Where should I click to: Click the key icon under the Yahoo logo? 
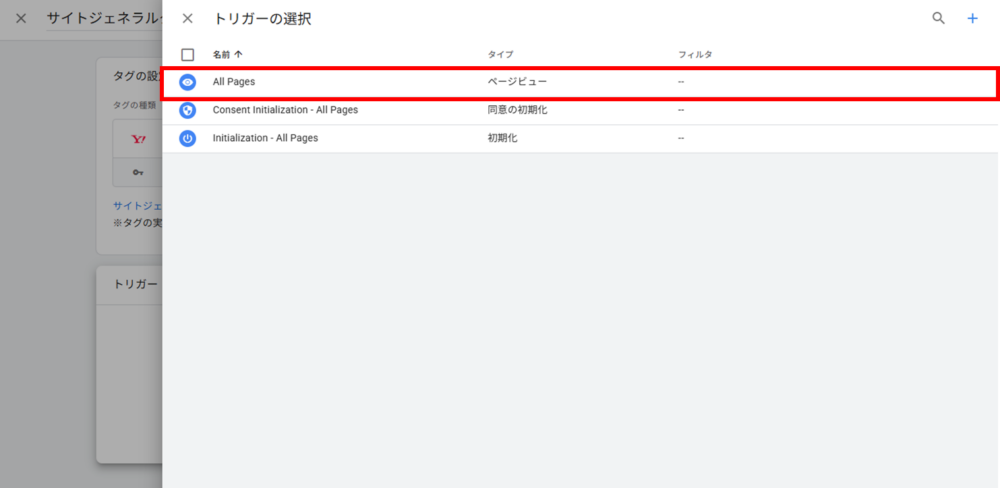pyautogui.click(x=138, y=173)
